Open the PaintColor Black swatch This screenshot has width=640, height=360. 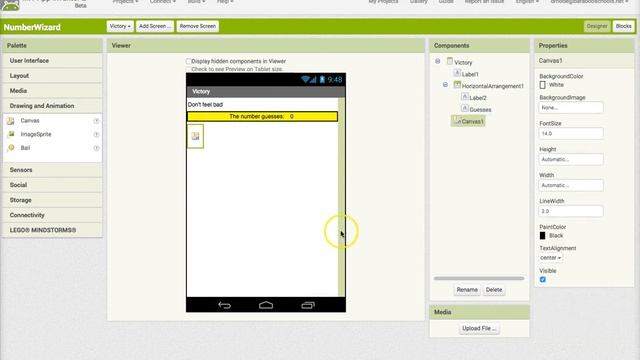click(x=542, y=236)
